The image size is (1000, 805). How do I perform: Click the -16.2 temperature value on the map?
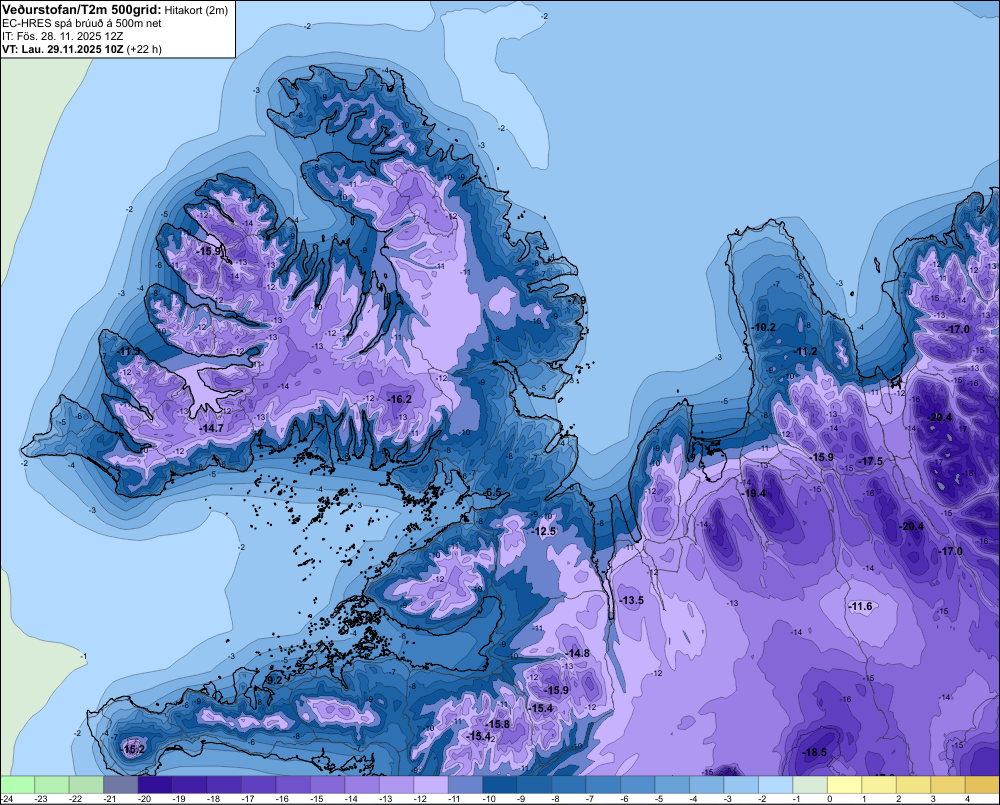tap(399, 399)
